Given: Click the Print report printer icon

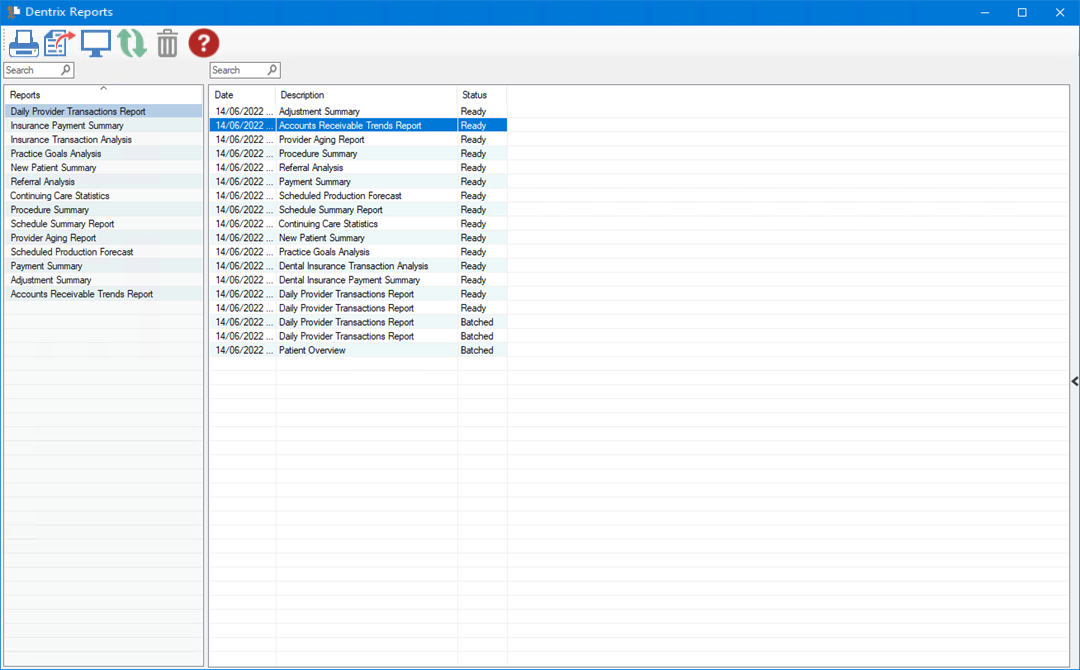Looking at the screenshot, I should [x=23, y=43].
